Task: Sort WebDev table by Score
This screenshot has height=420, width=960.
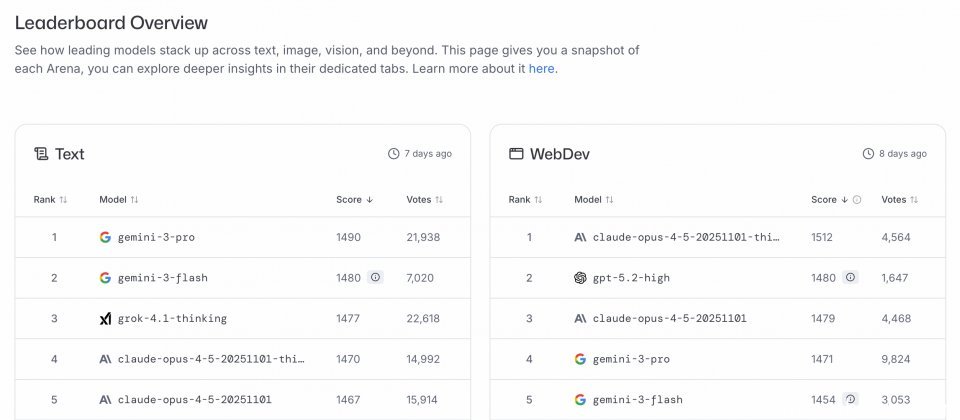Action: click(829, 200)
